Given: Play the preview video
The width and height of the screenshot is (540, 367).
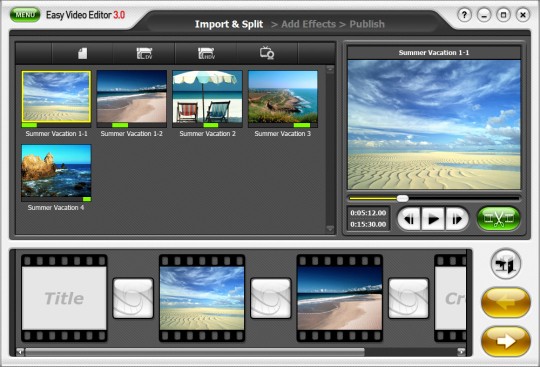Looking at the screenshot, I should 433,219.
